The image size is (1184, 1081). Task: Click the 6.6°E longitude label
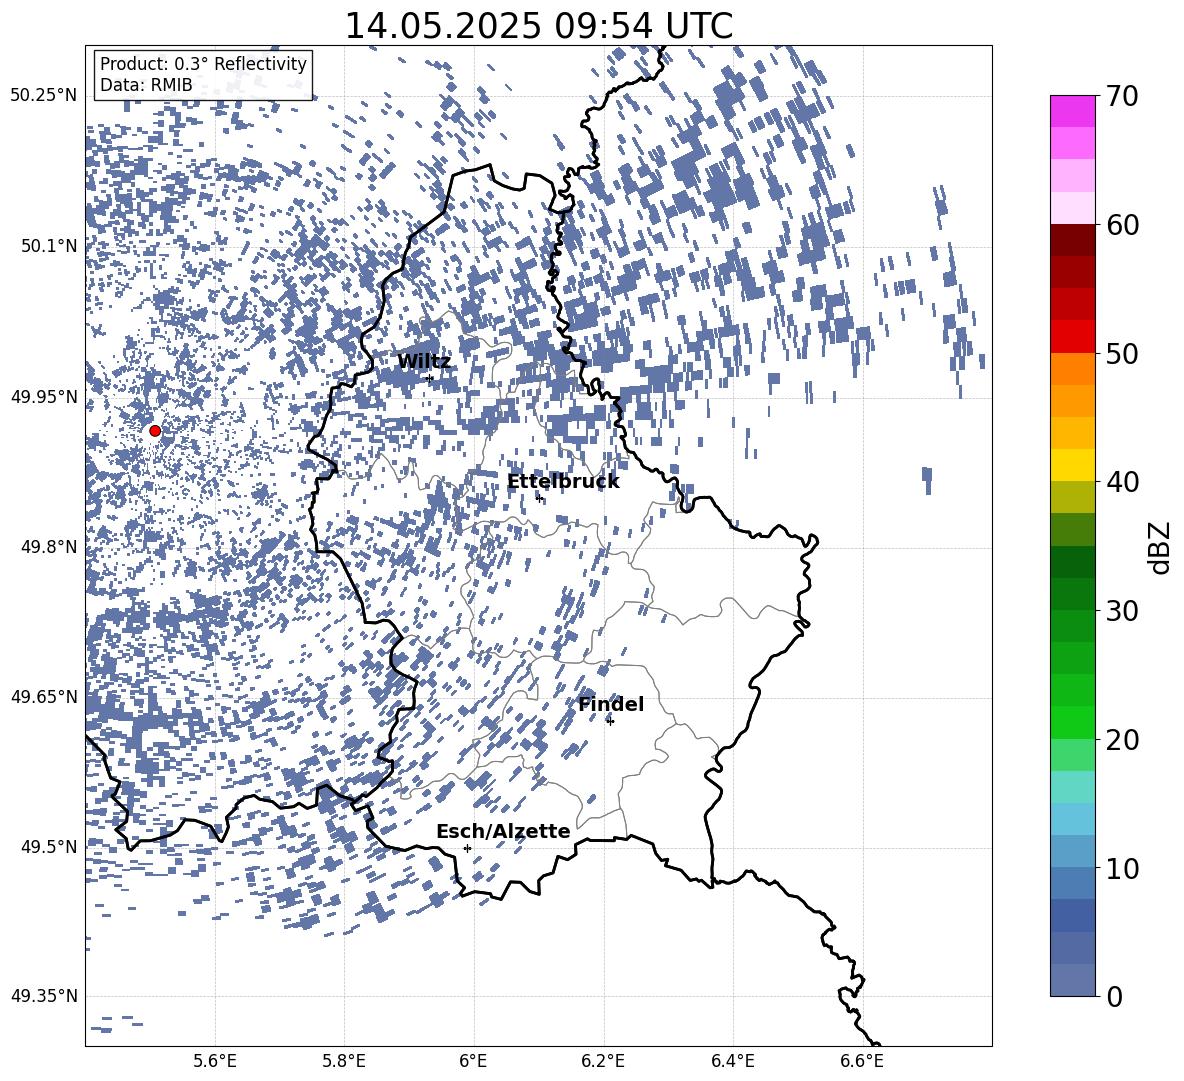point(862,1061)
